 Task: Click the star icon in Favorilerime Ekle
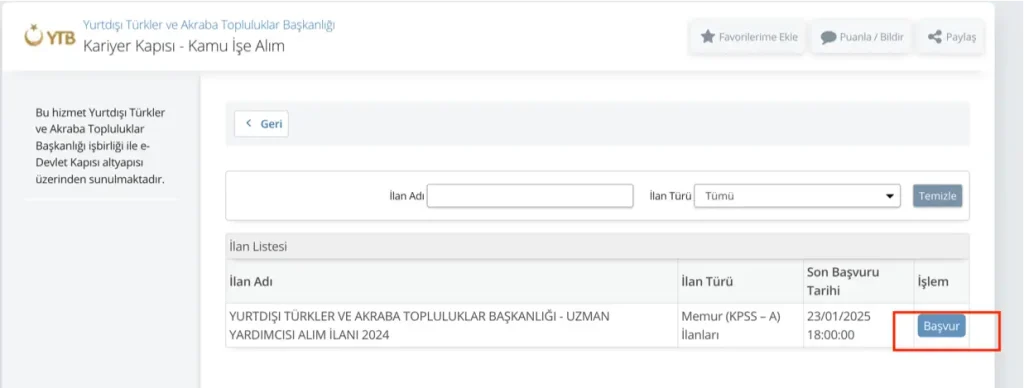(x=707, y=37)
